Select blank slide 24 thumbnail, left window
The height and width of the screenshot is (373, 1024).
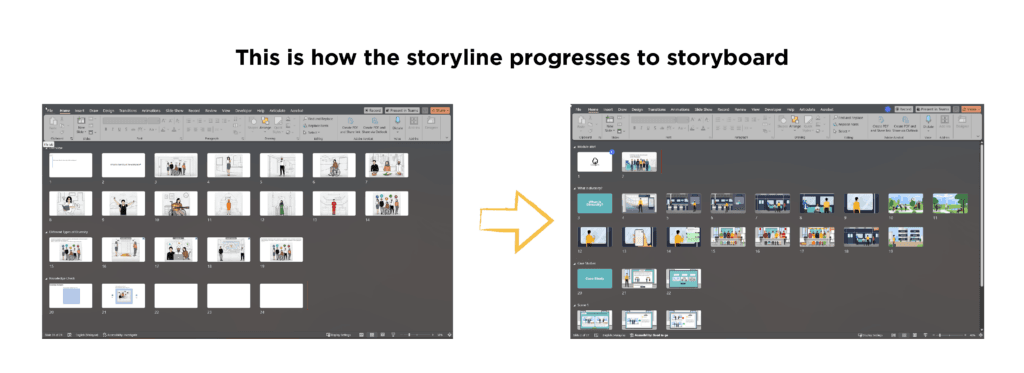[x=281, y=295]
